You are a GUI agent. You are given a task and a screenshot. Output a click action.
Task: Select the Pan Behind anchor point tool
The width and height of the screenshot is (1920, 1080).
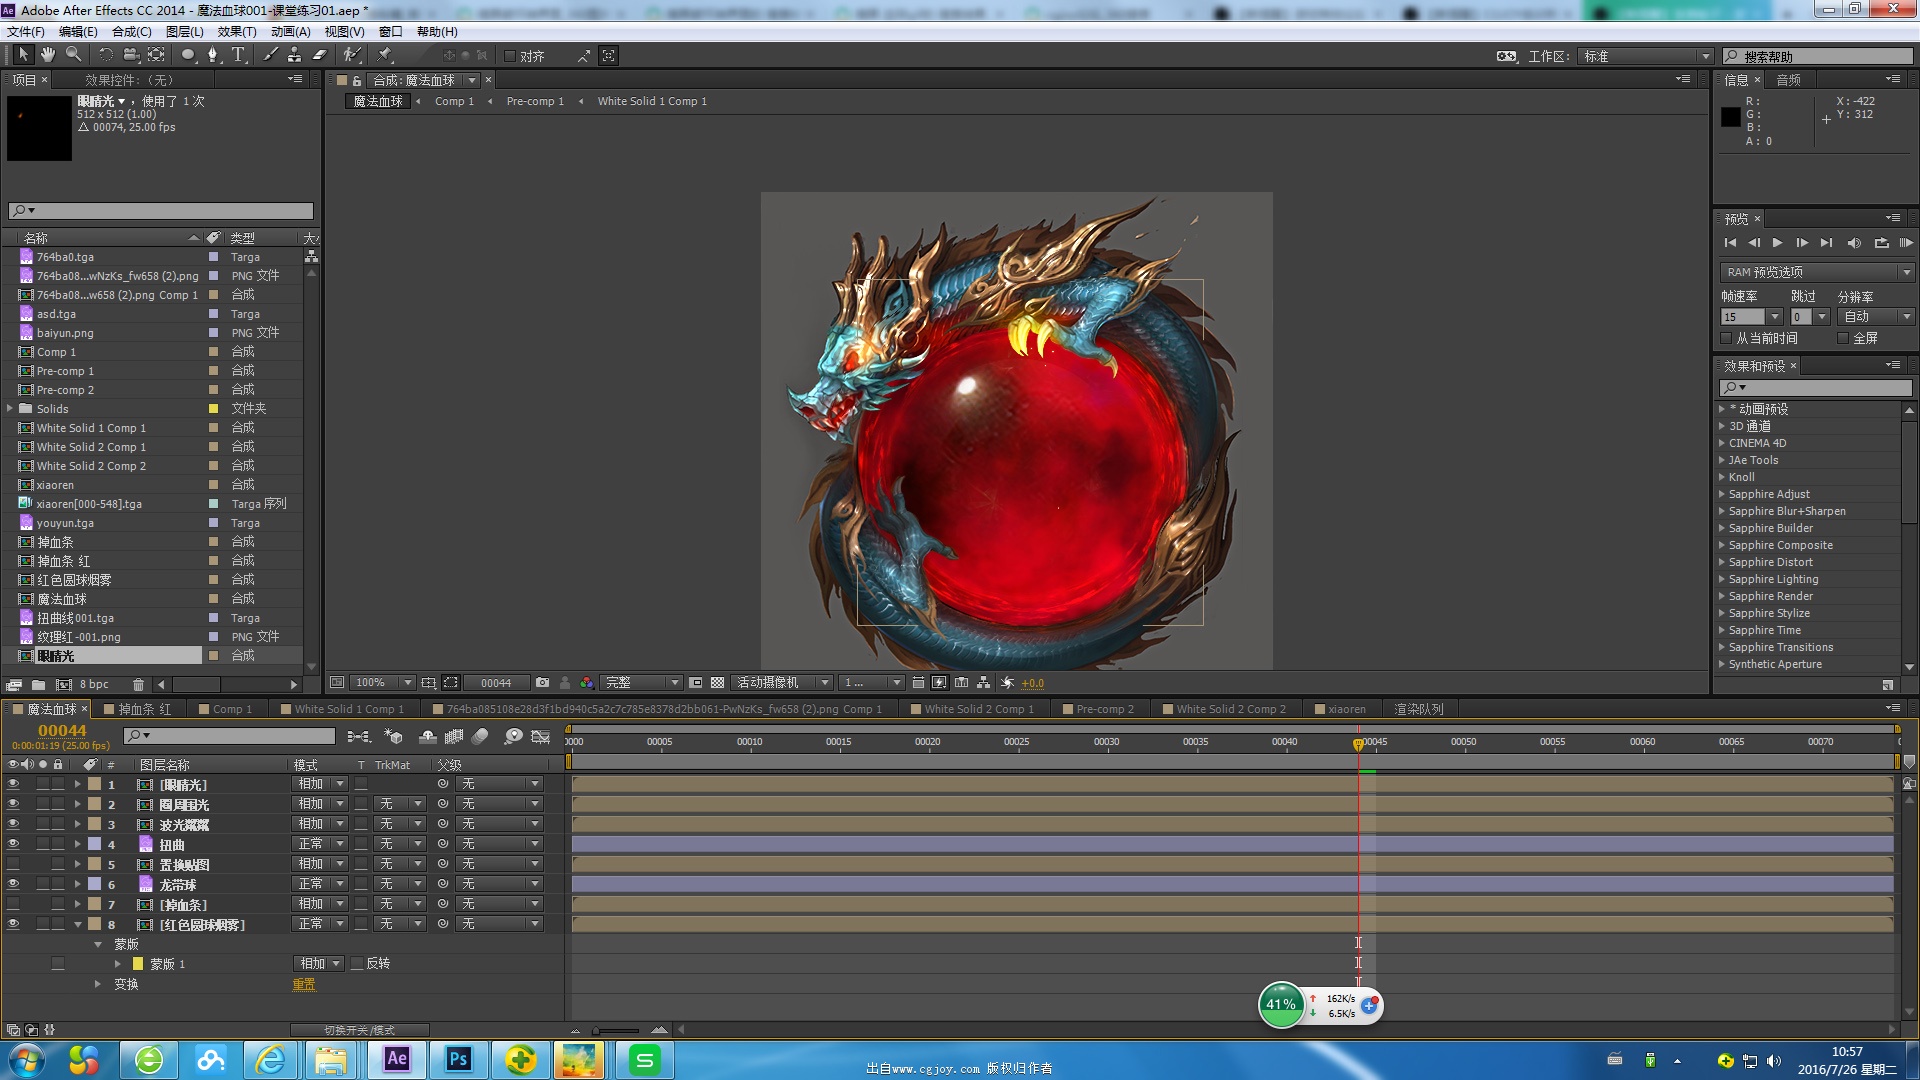point(157,55)
